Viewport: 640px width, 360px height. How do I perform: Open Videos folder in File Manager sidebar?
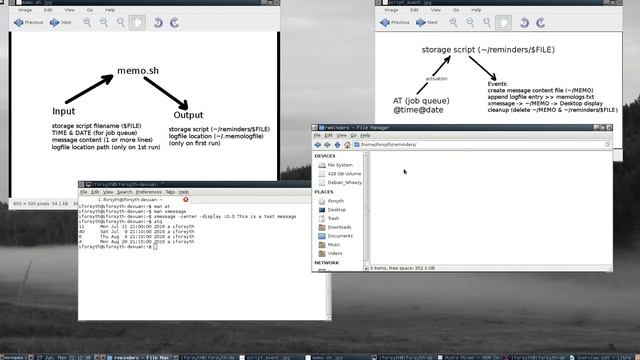coord(330,253)
